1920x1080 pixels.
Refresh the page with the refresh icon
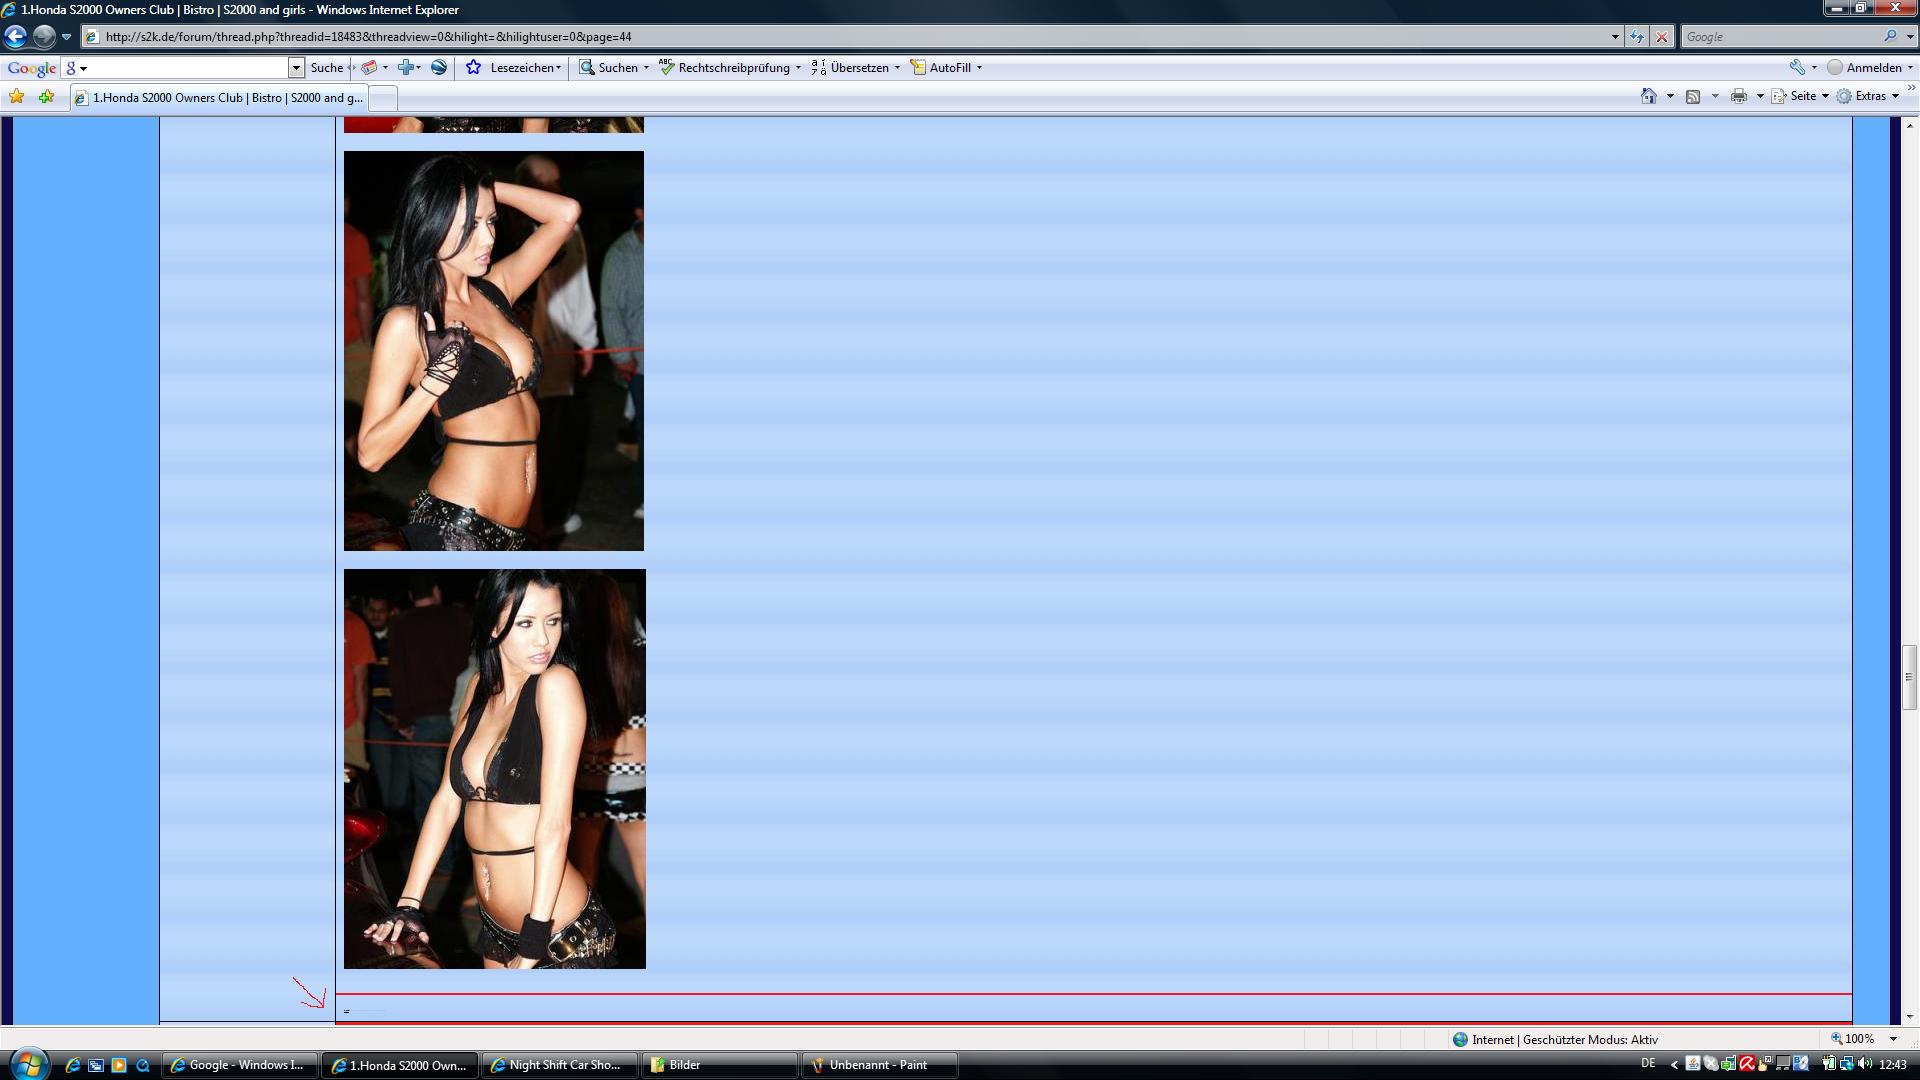[x=1637, y=37]
